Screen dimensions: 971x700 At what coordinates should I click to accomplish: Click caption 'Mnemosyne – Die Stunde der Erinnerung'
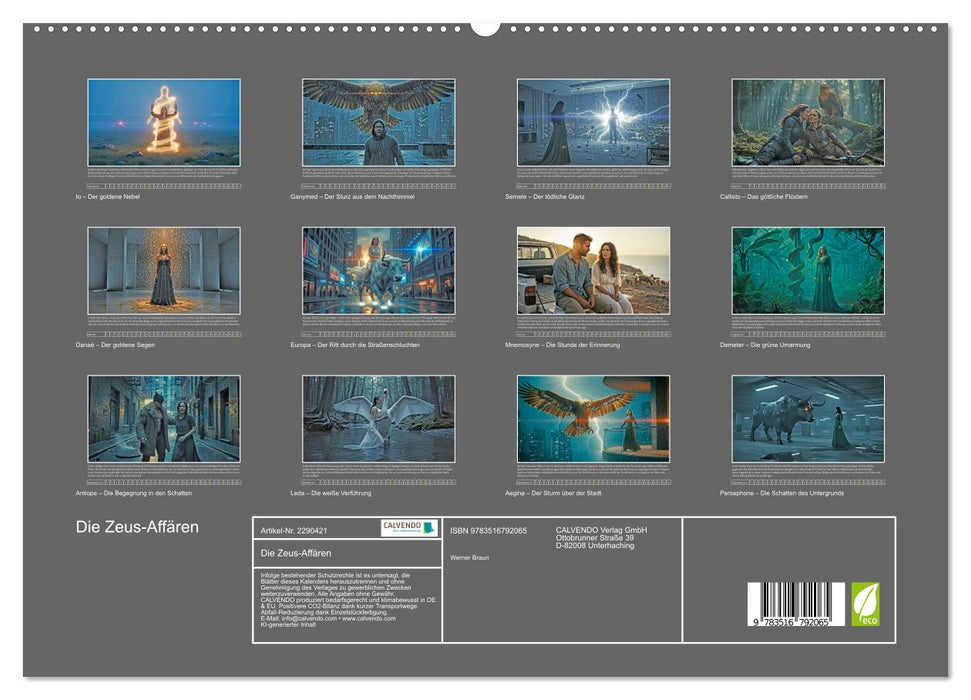coord(562,345)
